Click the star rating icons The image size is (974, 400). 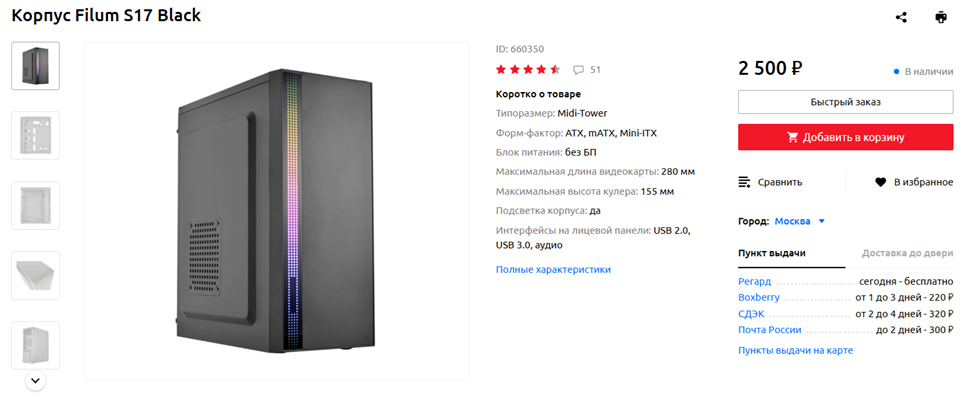528,70
